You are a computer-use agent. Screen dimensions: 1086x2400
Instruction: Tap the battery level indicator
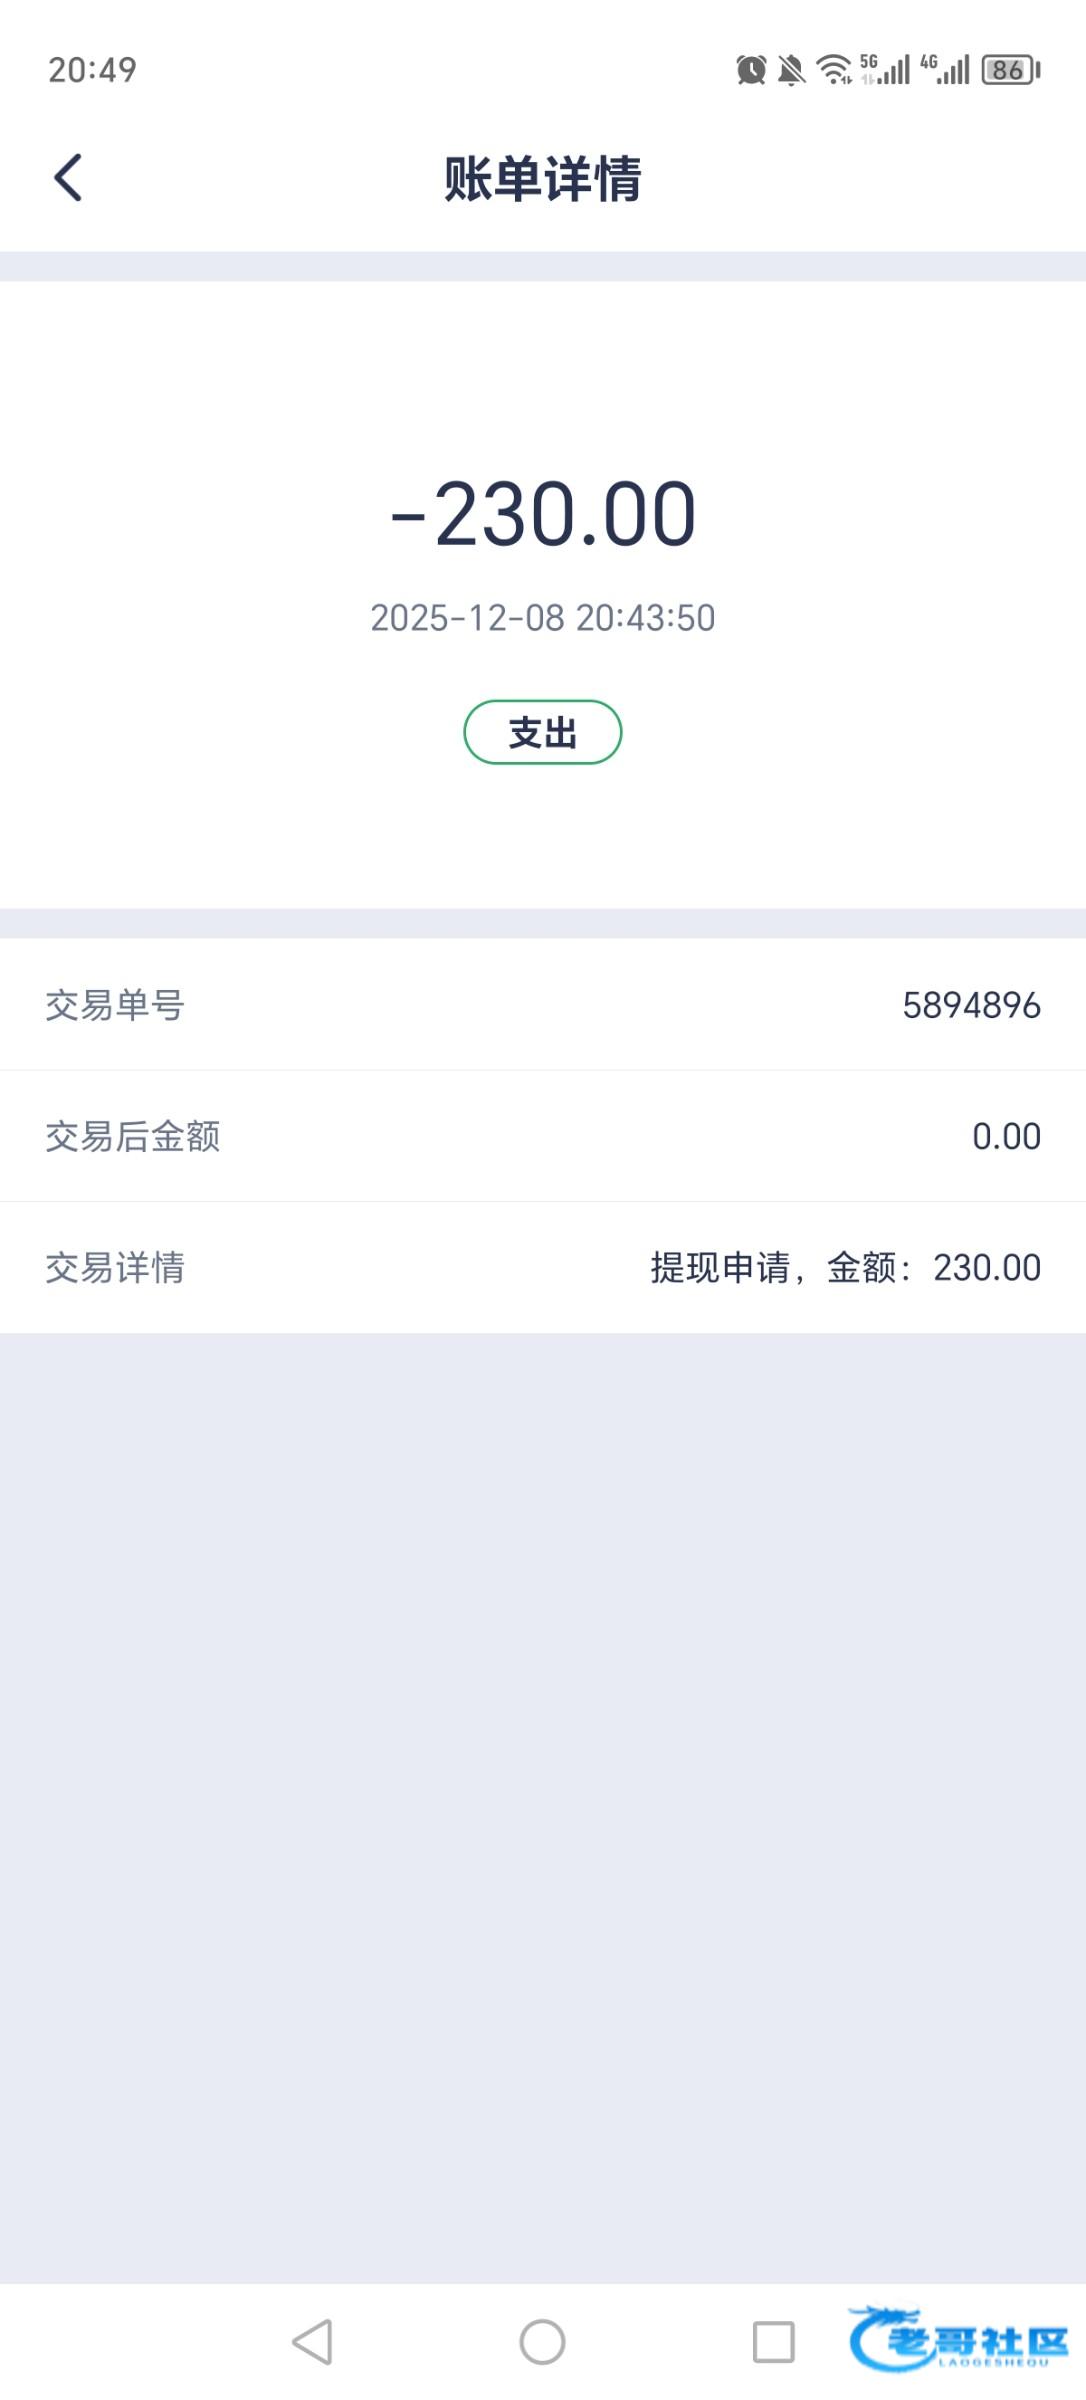(1011, 70)
